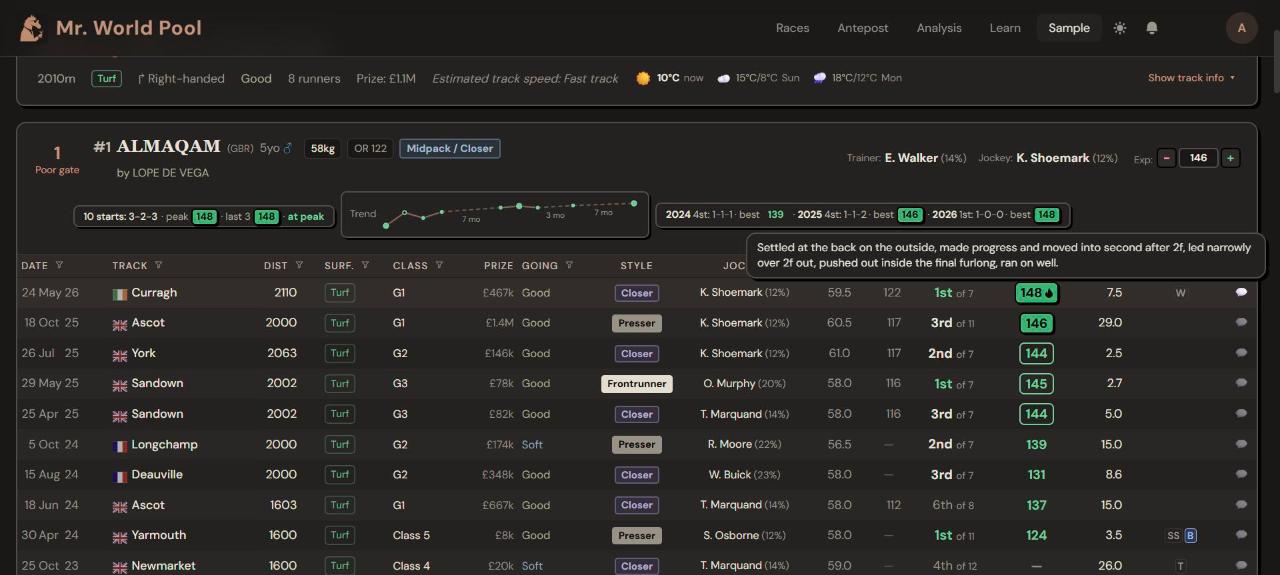Go to the Races tab

(x=792, y=28)
